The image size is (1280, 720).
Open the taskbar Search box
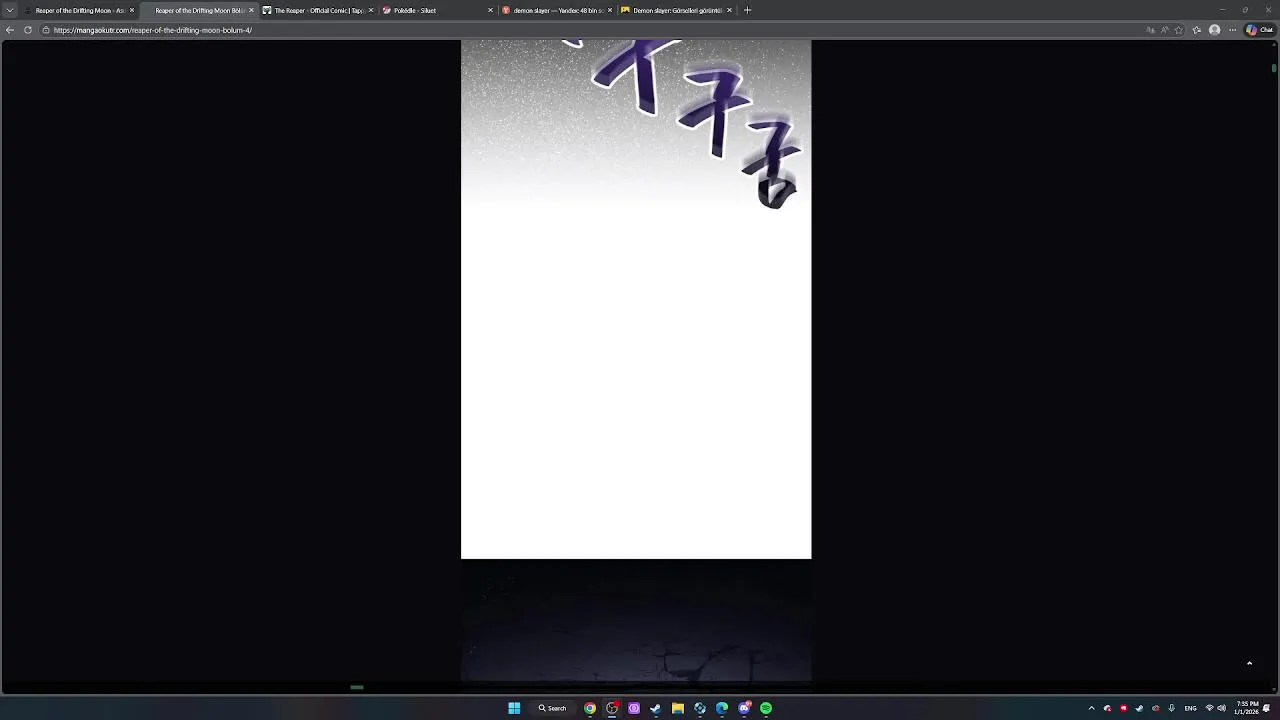(553, 708)
